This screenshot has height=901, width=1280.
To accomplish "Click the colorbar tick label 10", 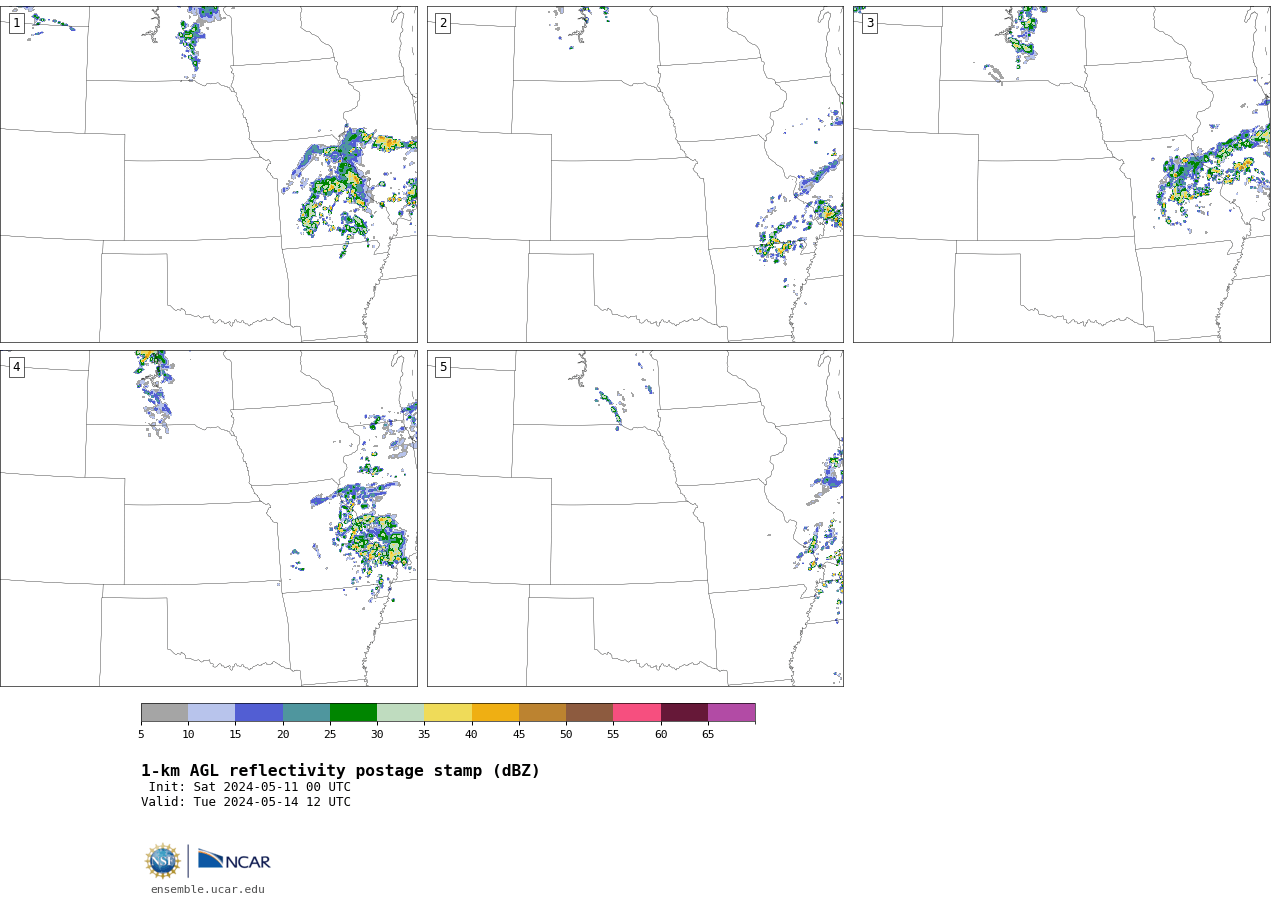I will [188, 735].
